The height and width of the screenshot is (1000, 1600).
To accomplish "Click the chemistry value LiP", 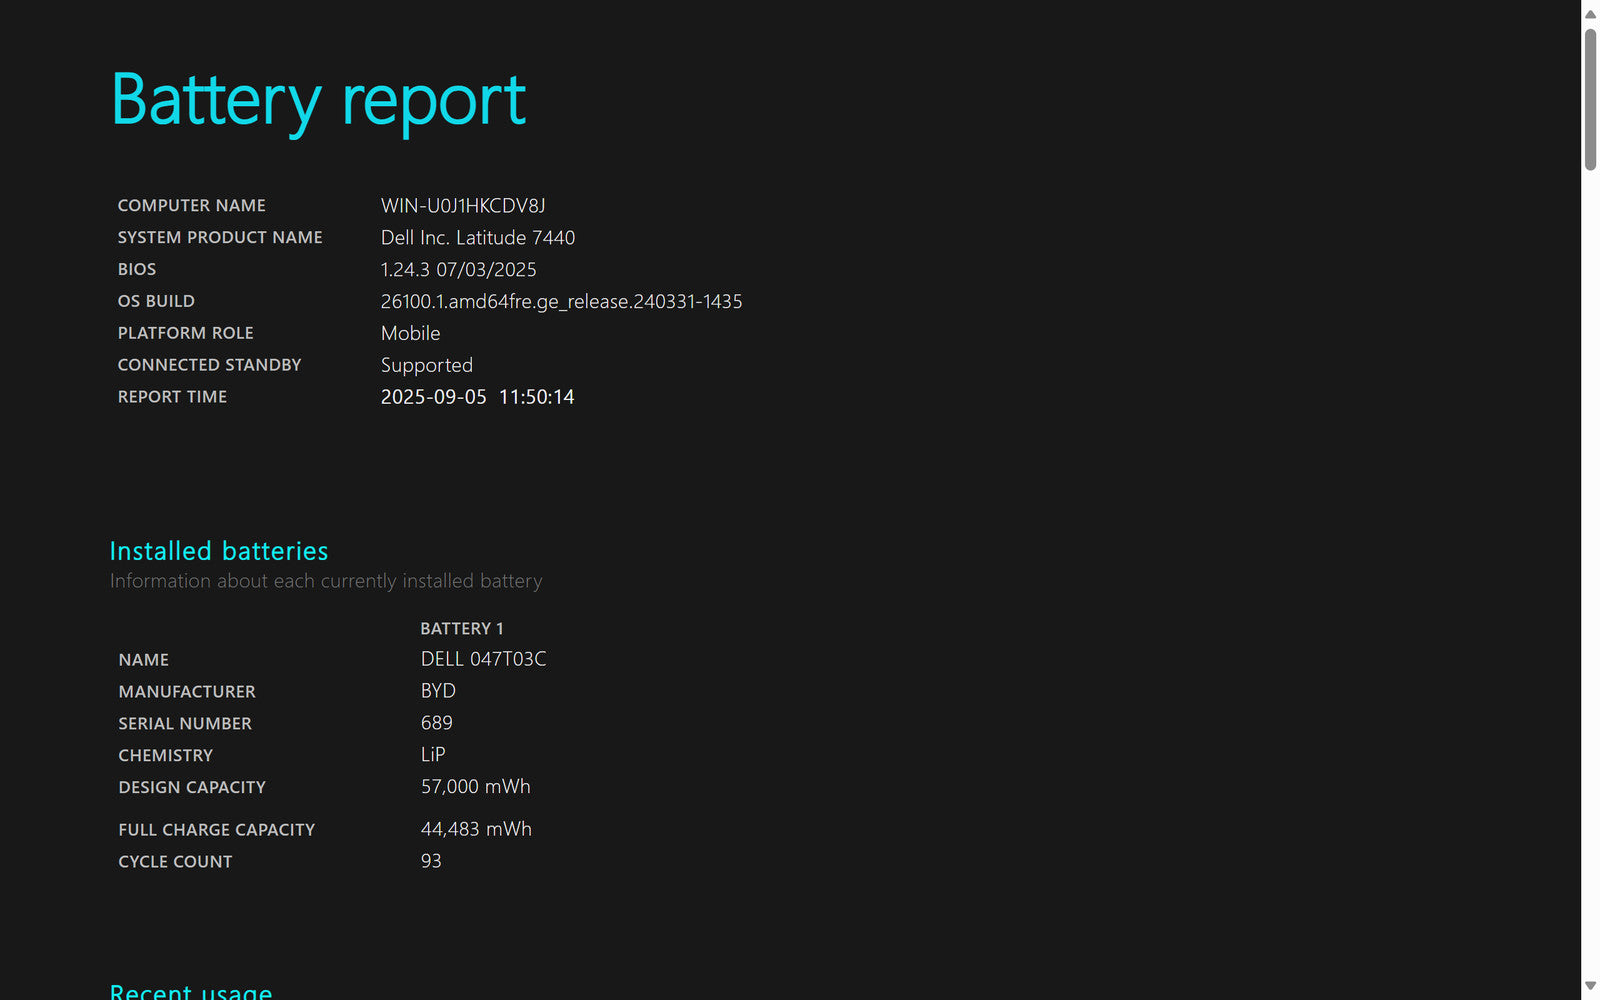I will point(433,755).
